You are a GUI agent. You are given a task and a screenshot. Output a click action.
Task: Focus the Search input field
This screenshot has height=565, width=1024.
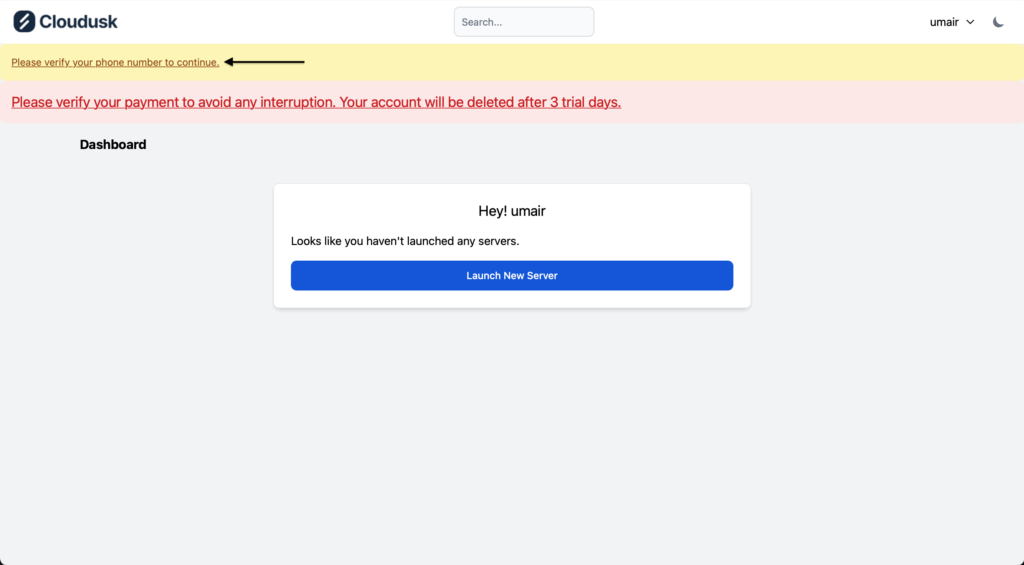(523, 22)
